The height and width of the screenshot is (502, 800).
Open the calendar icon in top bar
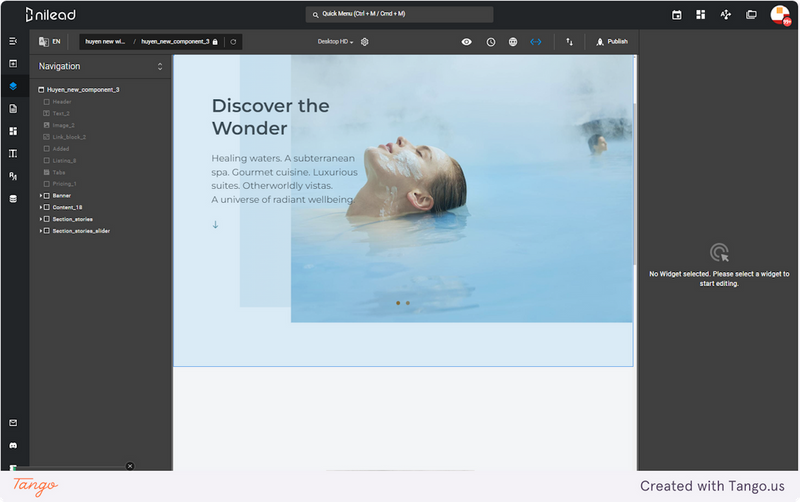coord(677,15)
